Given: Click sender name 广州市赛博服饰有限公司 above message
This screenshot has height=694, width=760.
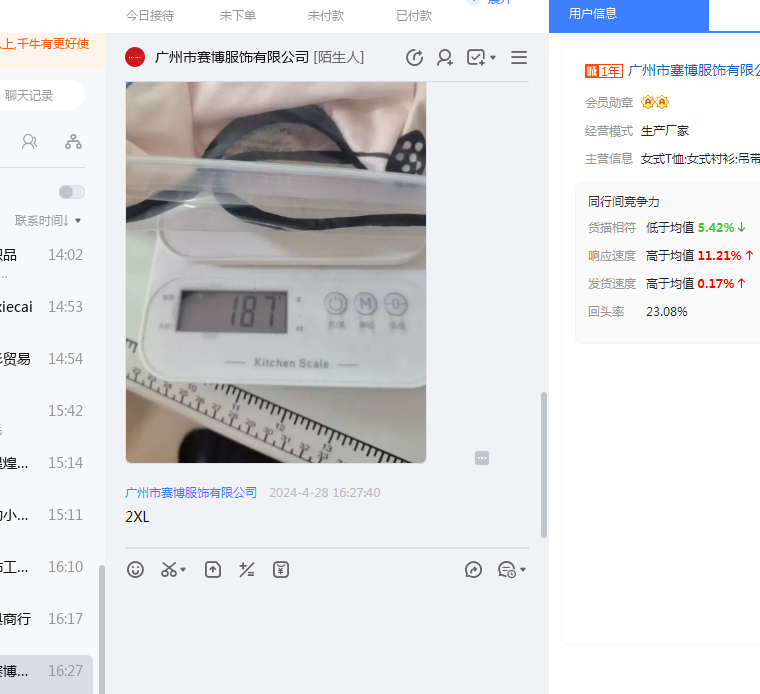Looking at the screenshot, I should point(191,492).
